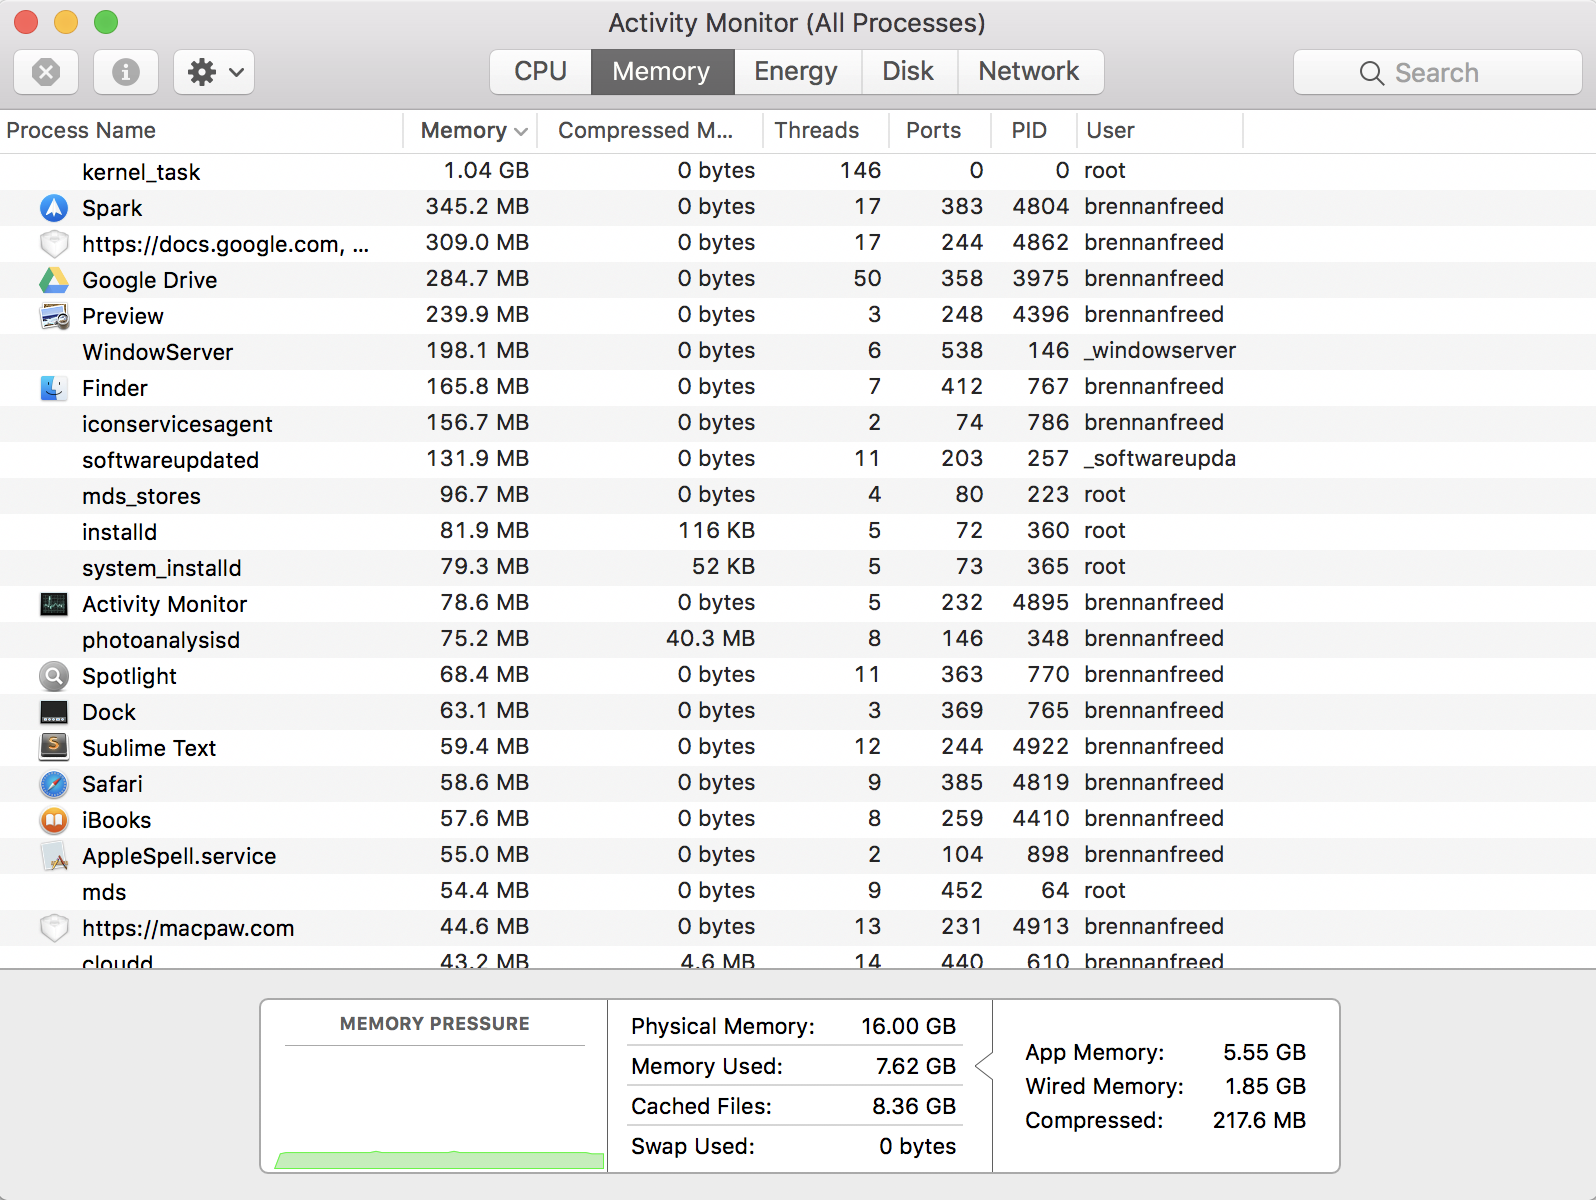Click the 165.8 MB Finder memory value
This screenshot has width=1596, height=1200.
[478, 386]
